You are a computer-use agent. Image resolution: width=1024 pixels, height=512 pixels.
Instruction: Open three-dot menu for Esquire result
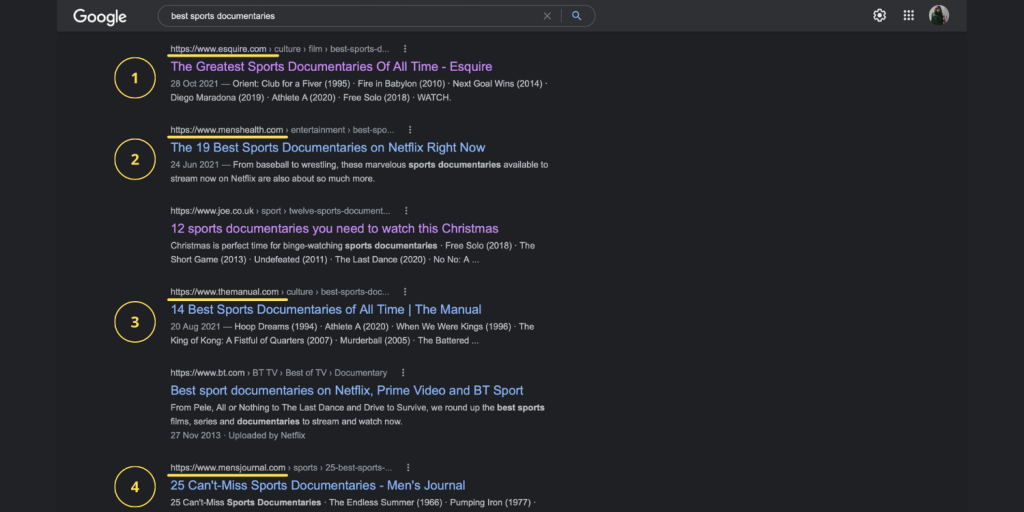pos(406,49)
